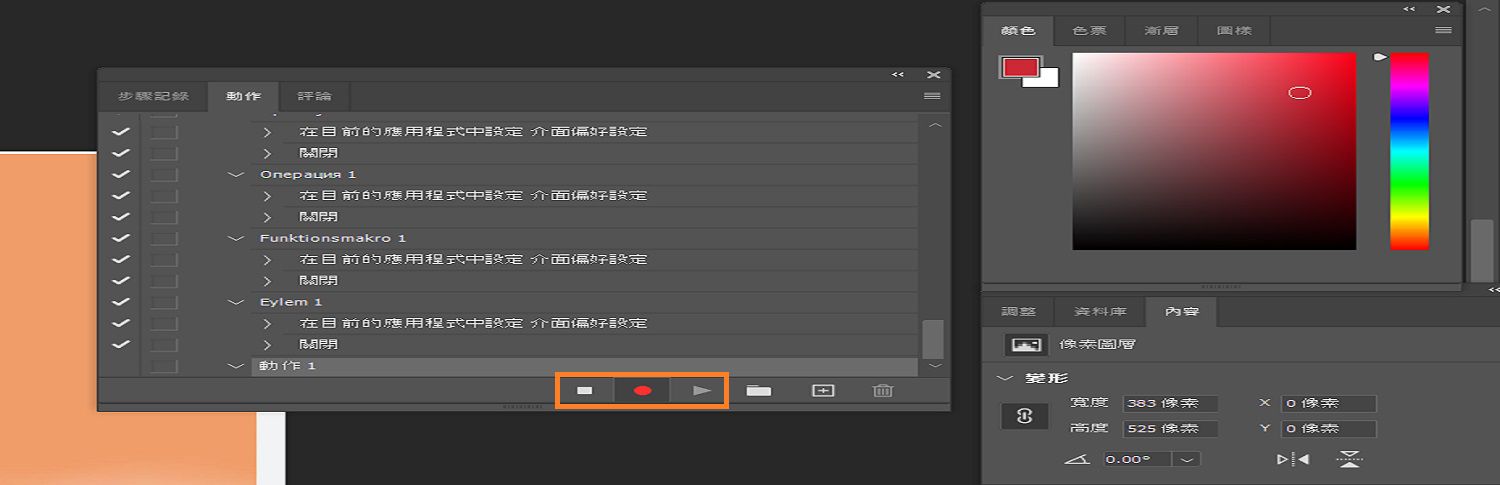Click the Y position field
Screen dimensions: 1500x485
(x=1329, y=429)
